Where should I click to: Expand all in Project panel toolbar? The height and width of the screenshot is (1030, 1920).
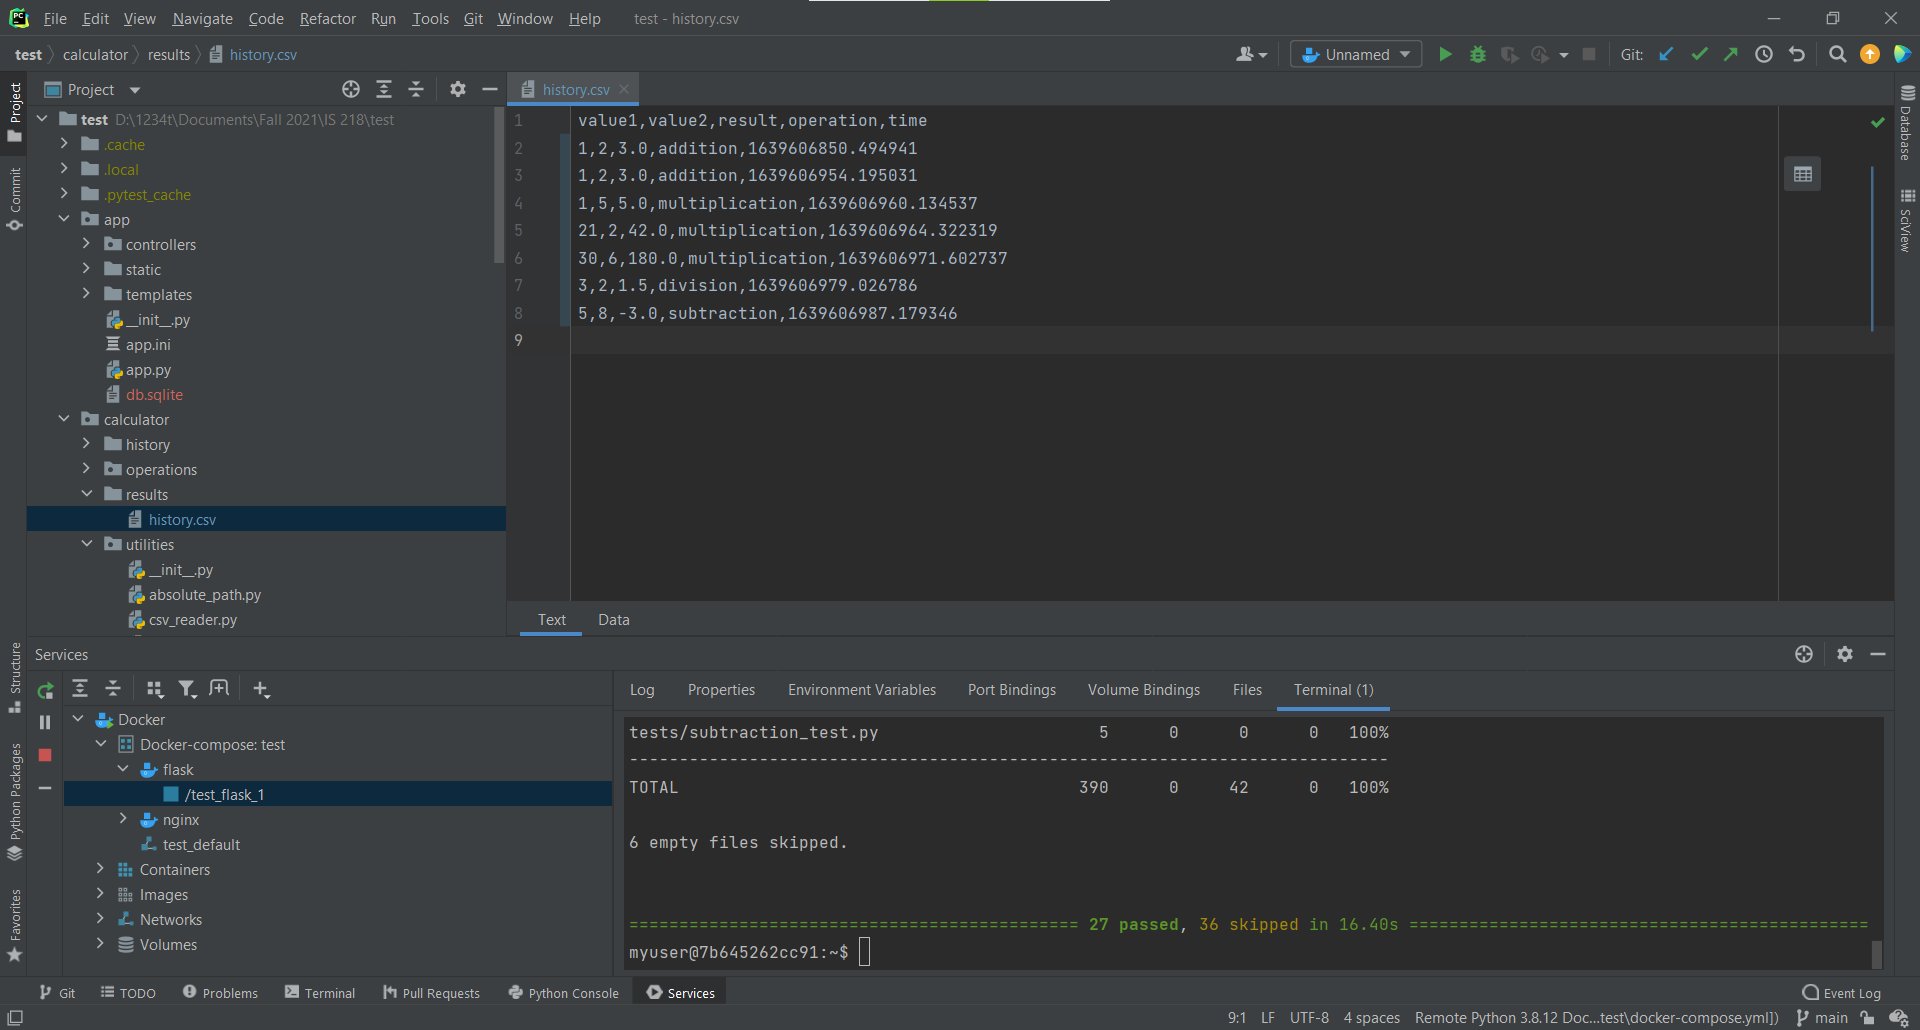[384, 90]
